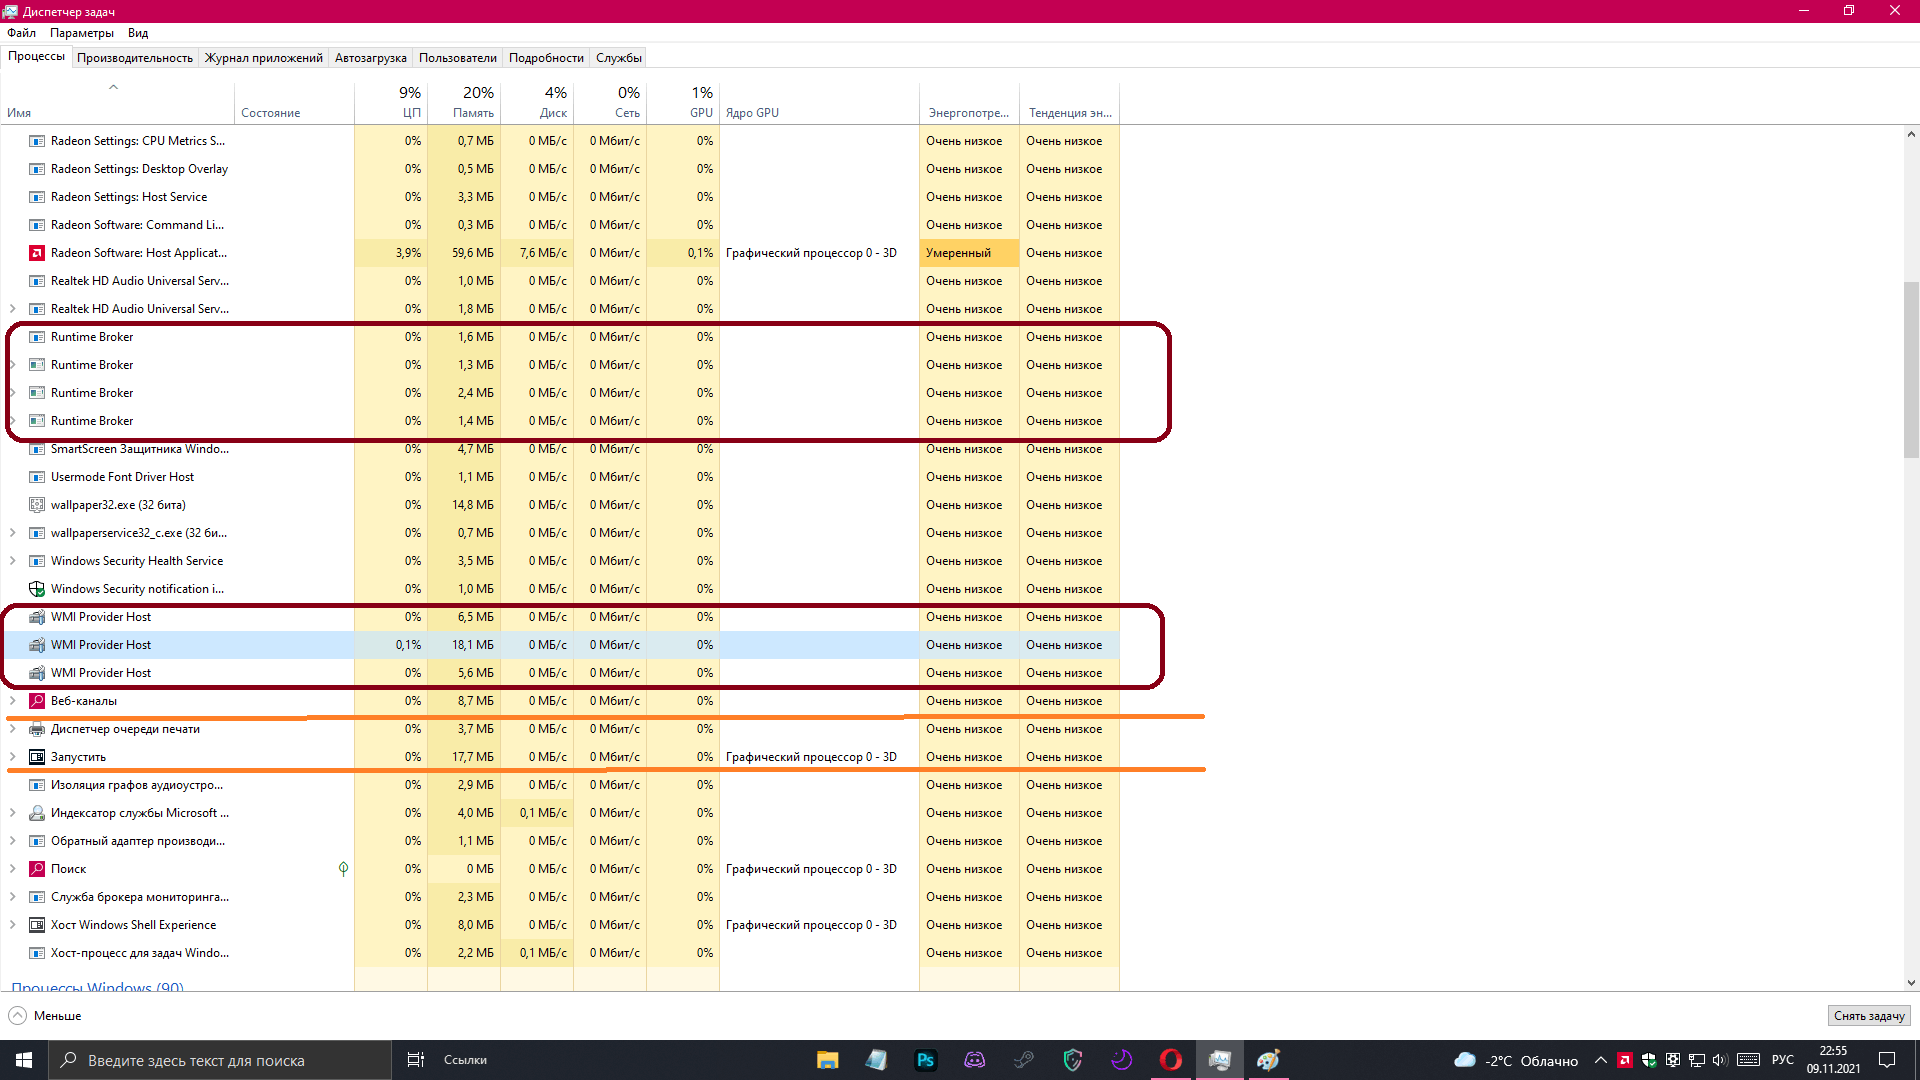The width and height of the screenshot is (1920, 1080).
Task: Click the Paint taskbar icon
Action: pos(1268,1060)
